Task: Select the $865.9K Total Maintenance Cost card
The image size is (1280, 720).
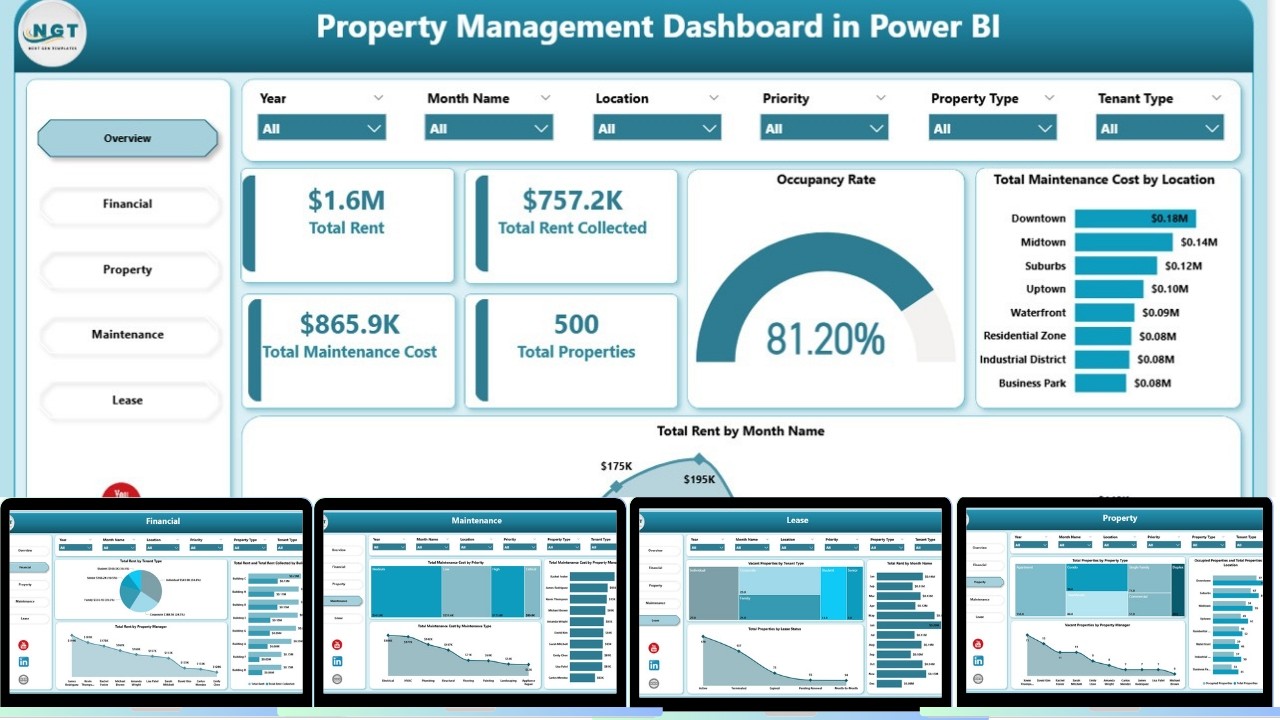Action: 348,351
